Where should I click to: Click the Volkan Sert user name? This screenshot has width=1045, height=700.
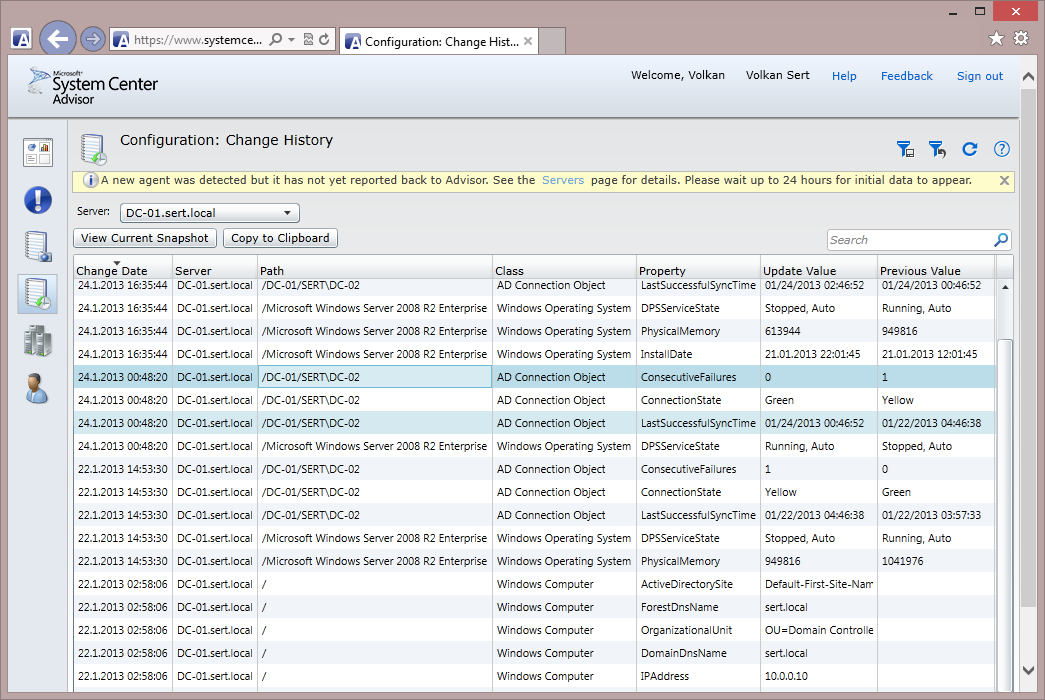[777, 75]
